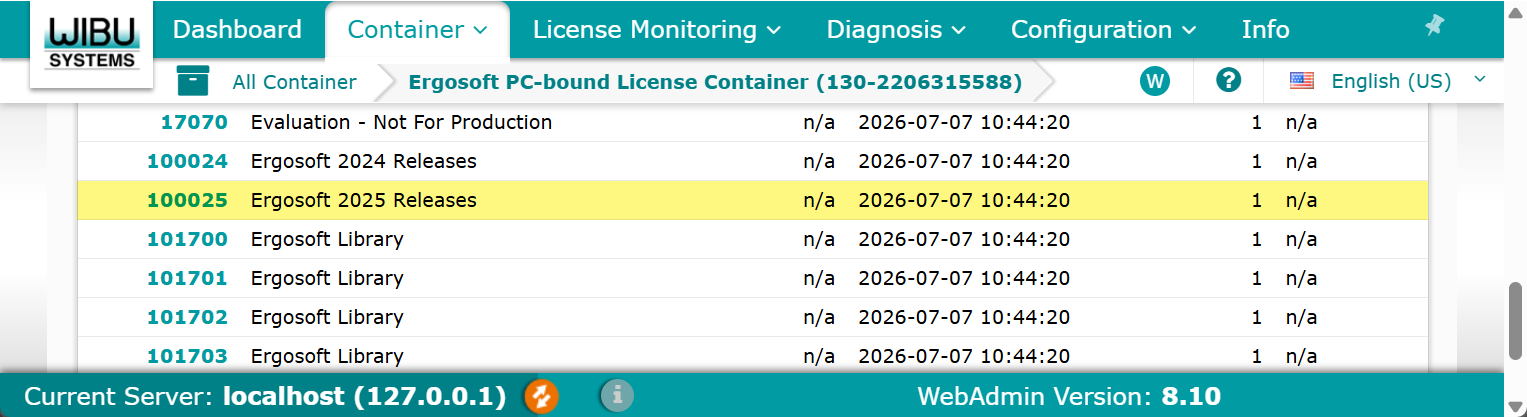The image size is (1527, 417).
Task: Open the gray info circle icon
Action: (617, 396)
